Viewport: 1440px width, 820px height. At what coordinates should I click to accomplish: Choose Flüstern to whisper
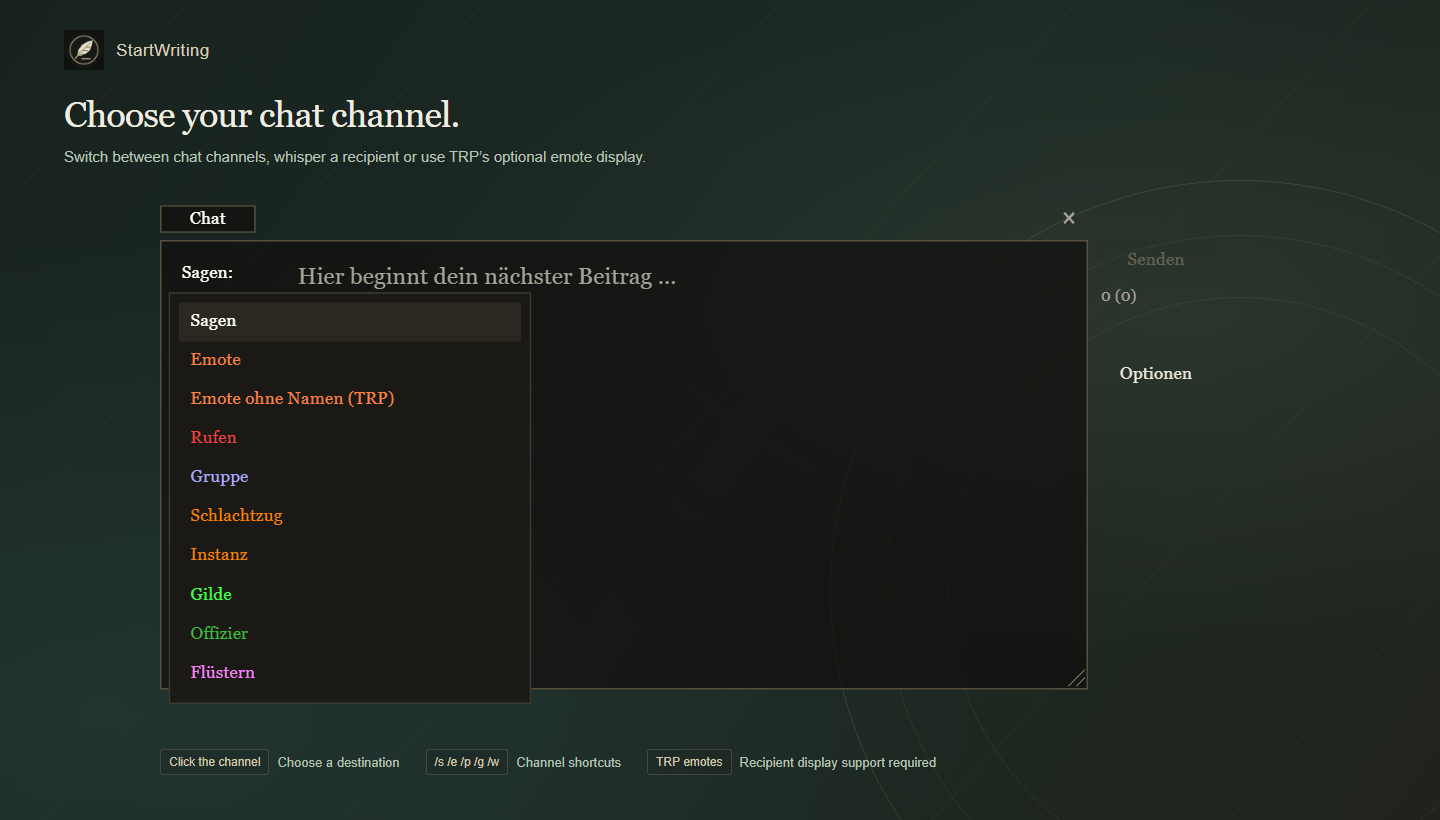[350, 673]
